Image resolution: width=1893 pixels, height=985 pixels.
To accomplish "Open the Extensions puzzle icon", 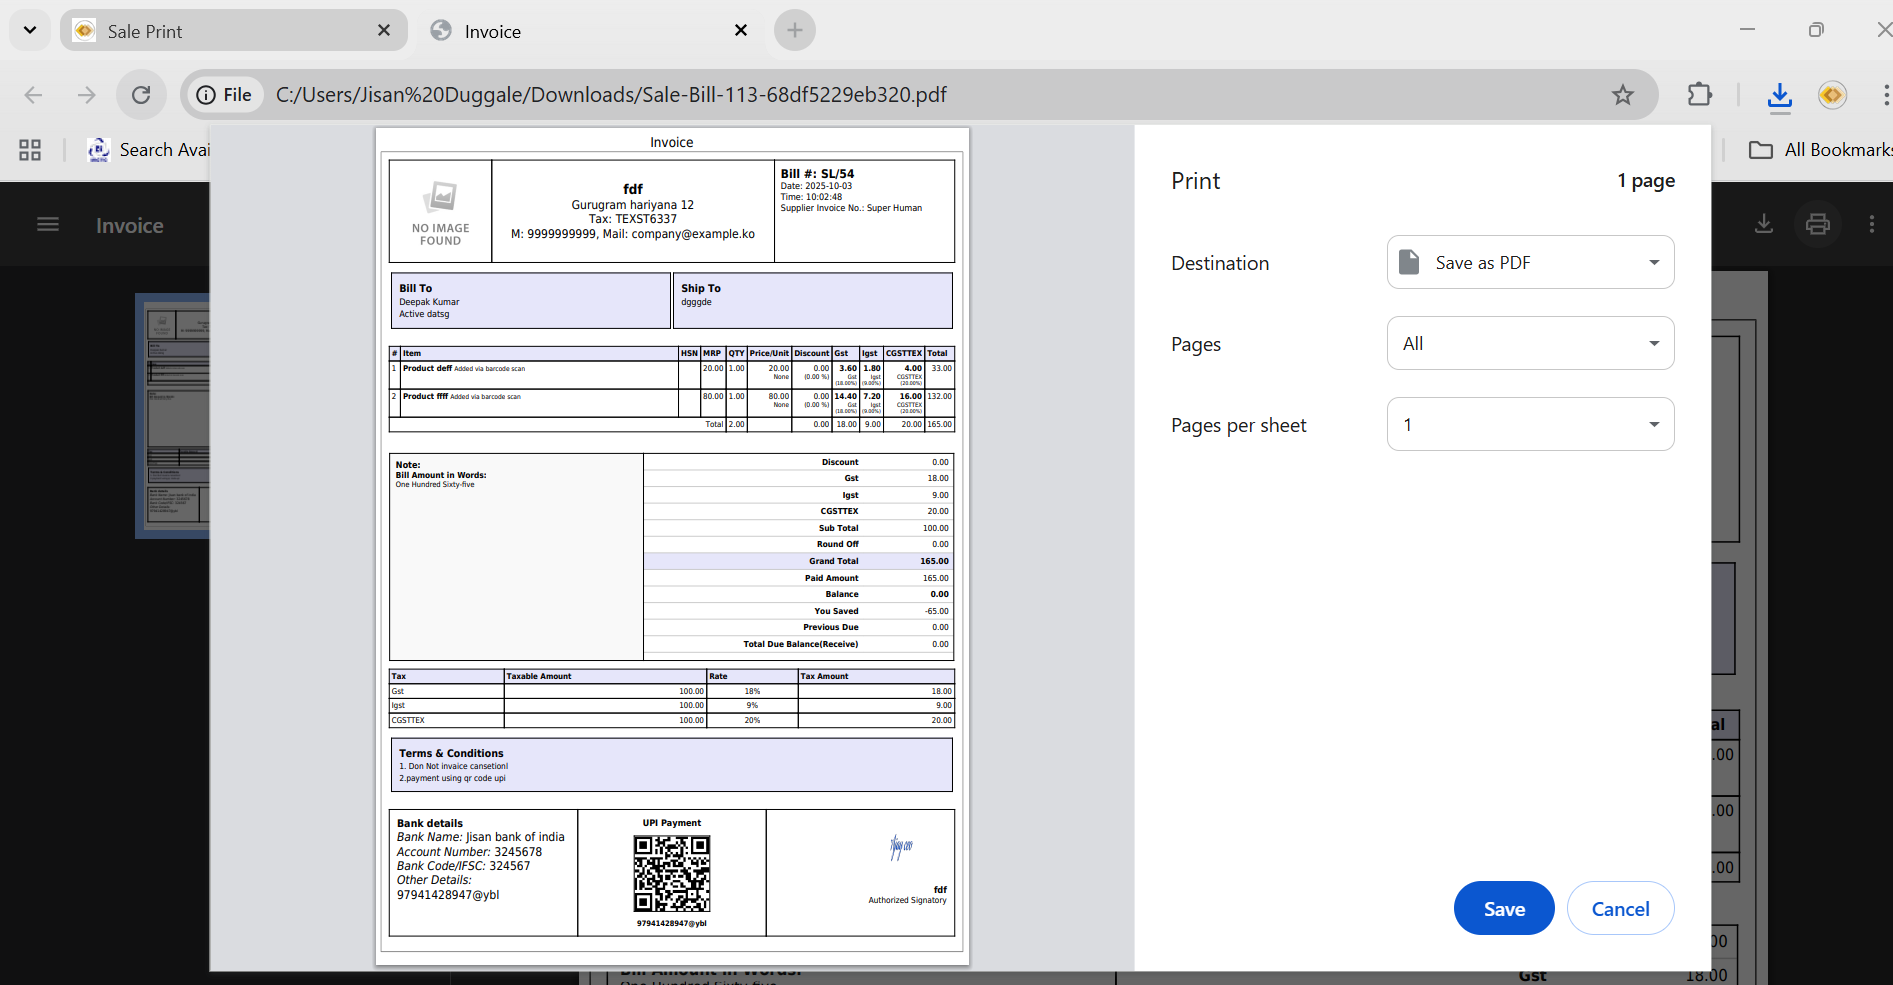I will pyautogui.click(x=1699, y=95).
